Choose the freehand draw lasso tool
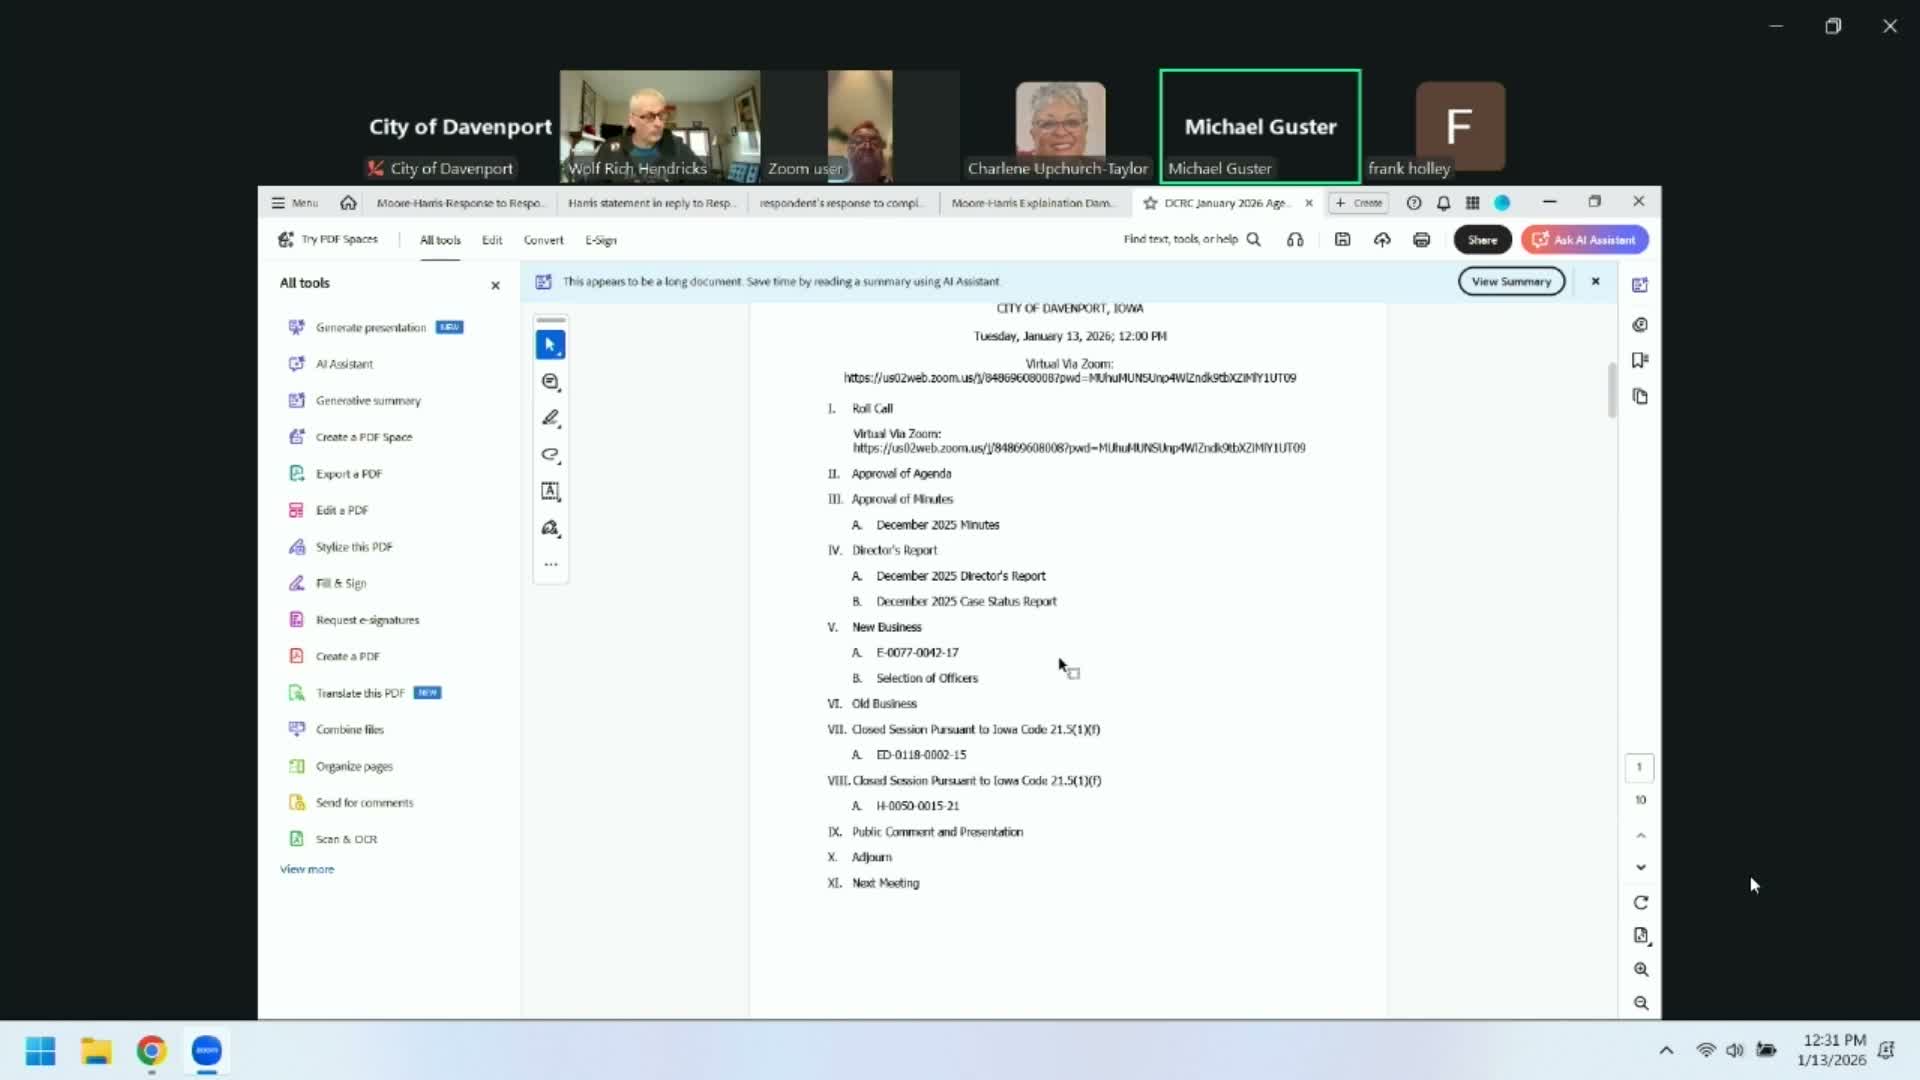The width and height of the screenshot is (1920, 1080). (550, 455)
